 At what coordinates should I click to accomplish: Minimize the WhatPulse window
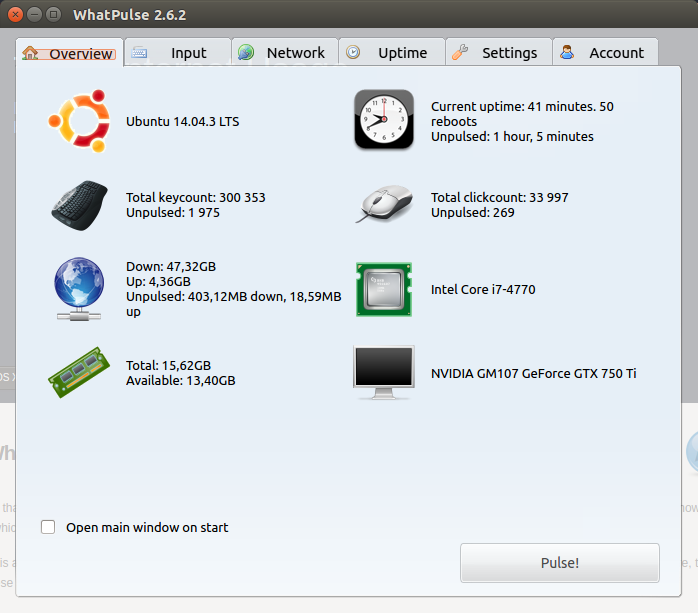[34, 15]
